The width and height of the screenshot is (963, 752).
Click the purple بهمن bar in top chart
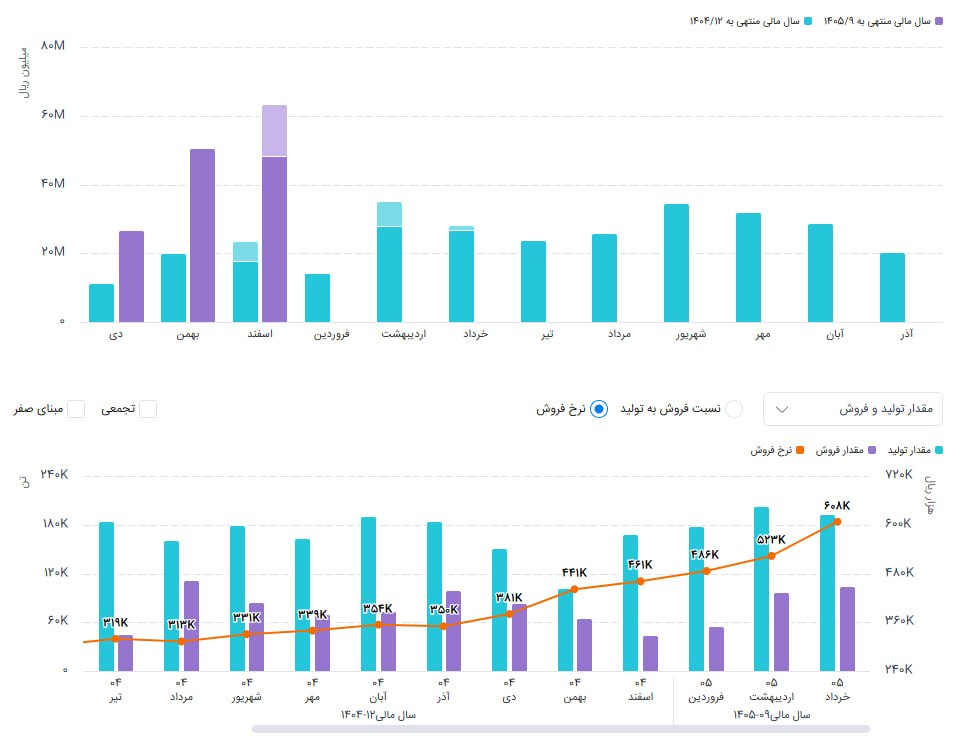(x=203, y=235)
